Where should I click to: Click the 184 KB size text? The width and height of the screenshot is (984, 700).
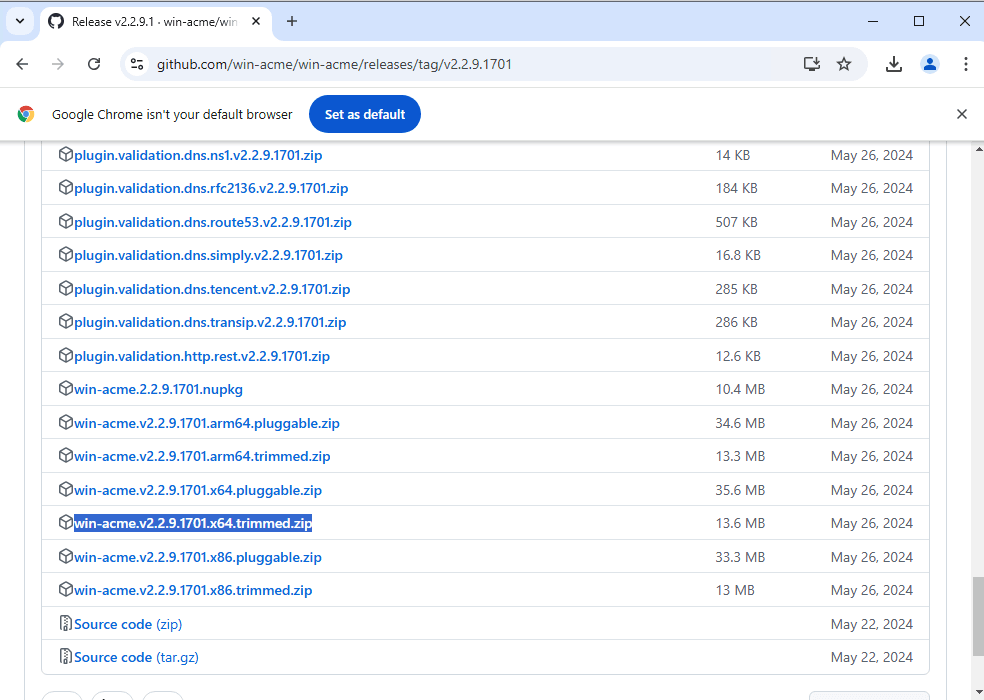pyautogui.click(x=736, y=188)
